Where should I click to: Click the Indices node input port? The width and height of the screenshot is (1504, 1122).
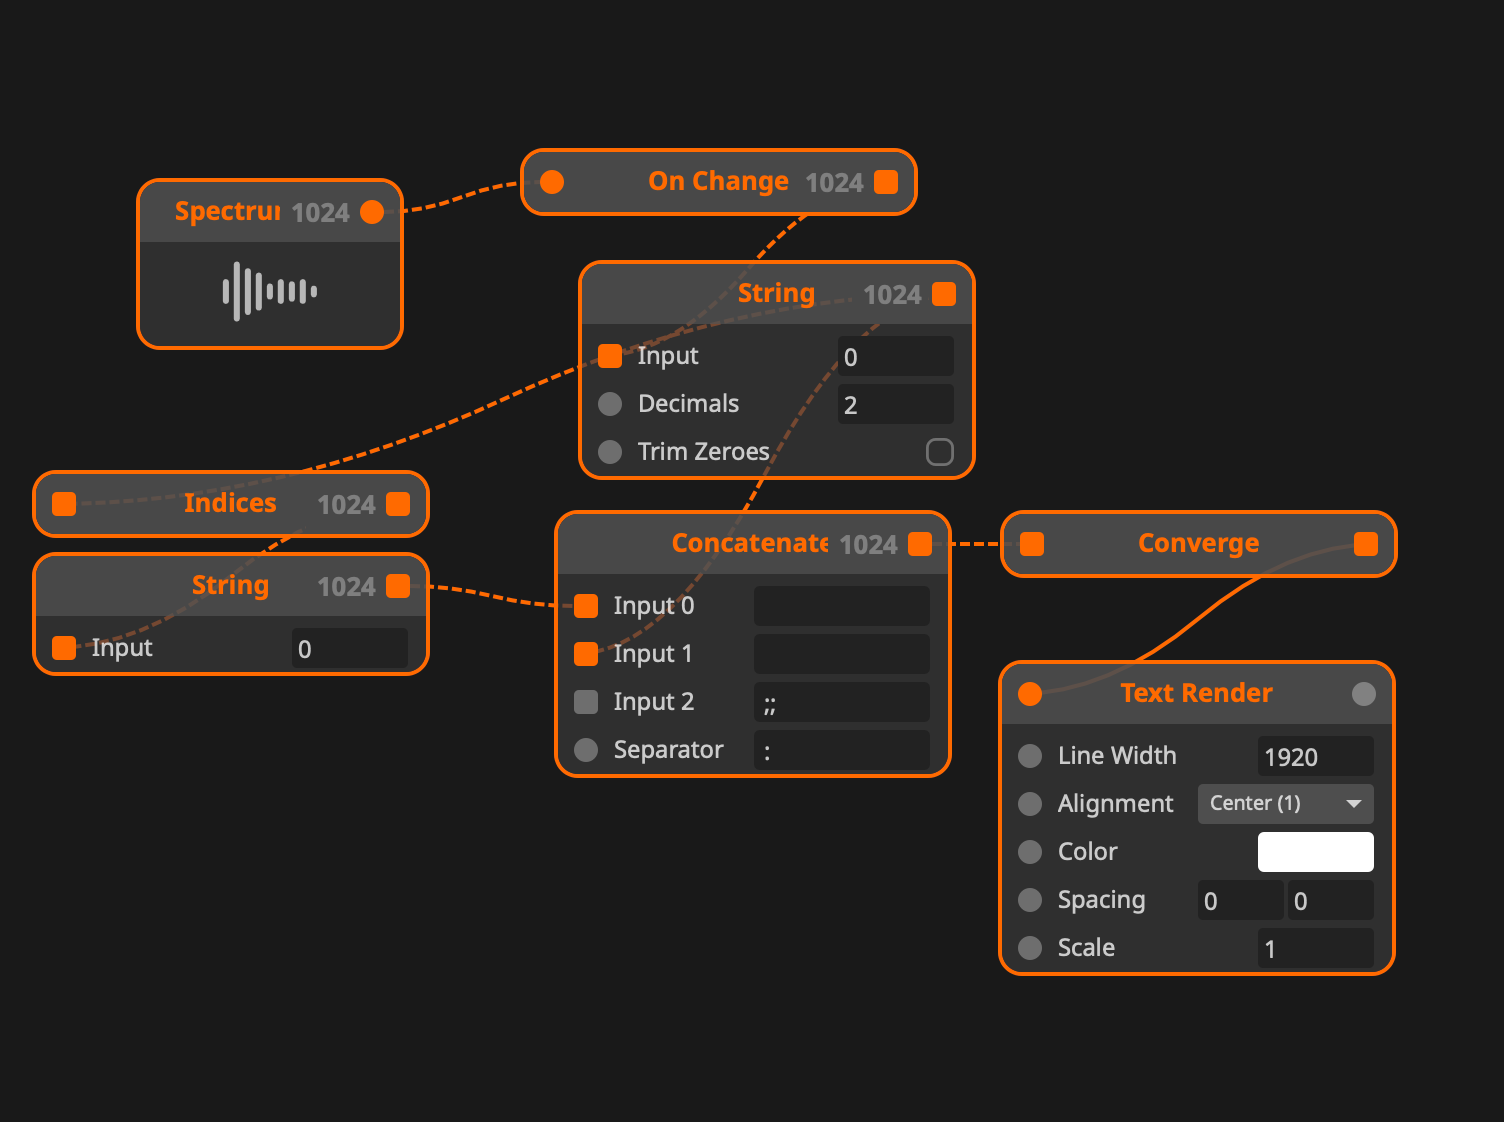tap(64, 504)
